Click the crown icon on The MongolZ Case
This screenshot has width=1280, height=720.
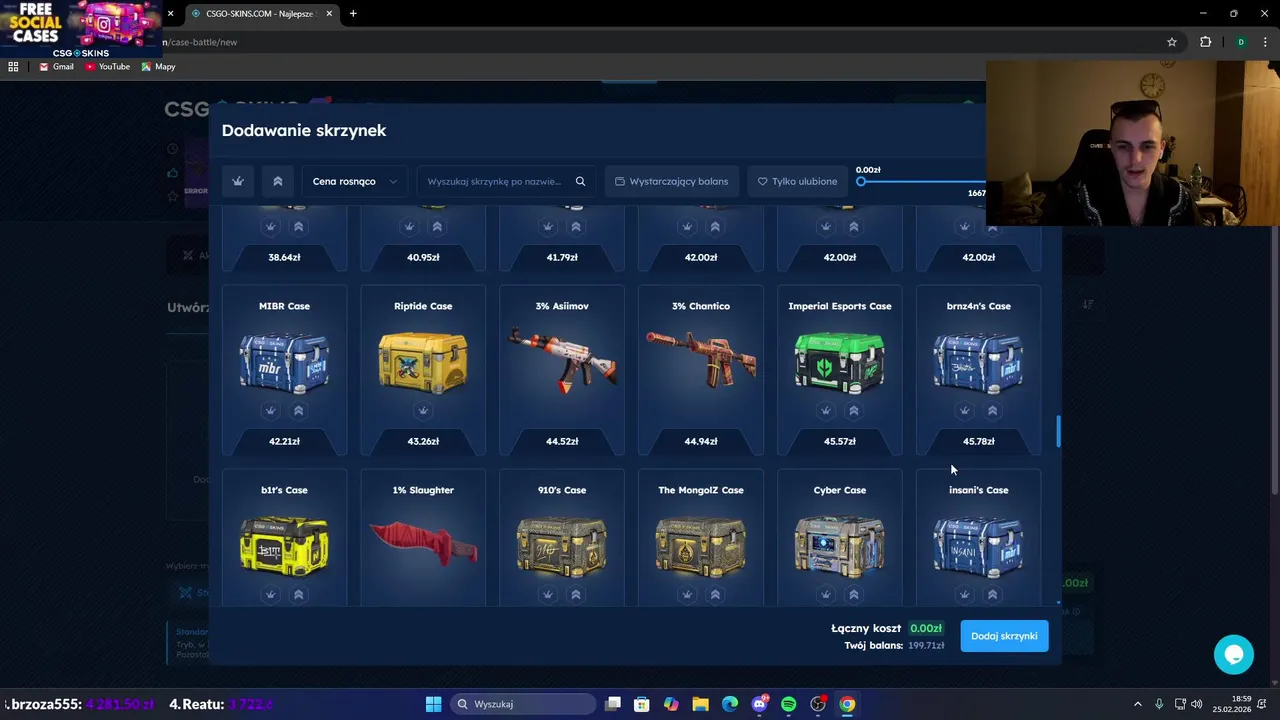tap(686, 594)
